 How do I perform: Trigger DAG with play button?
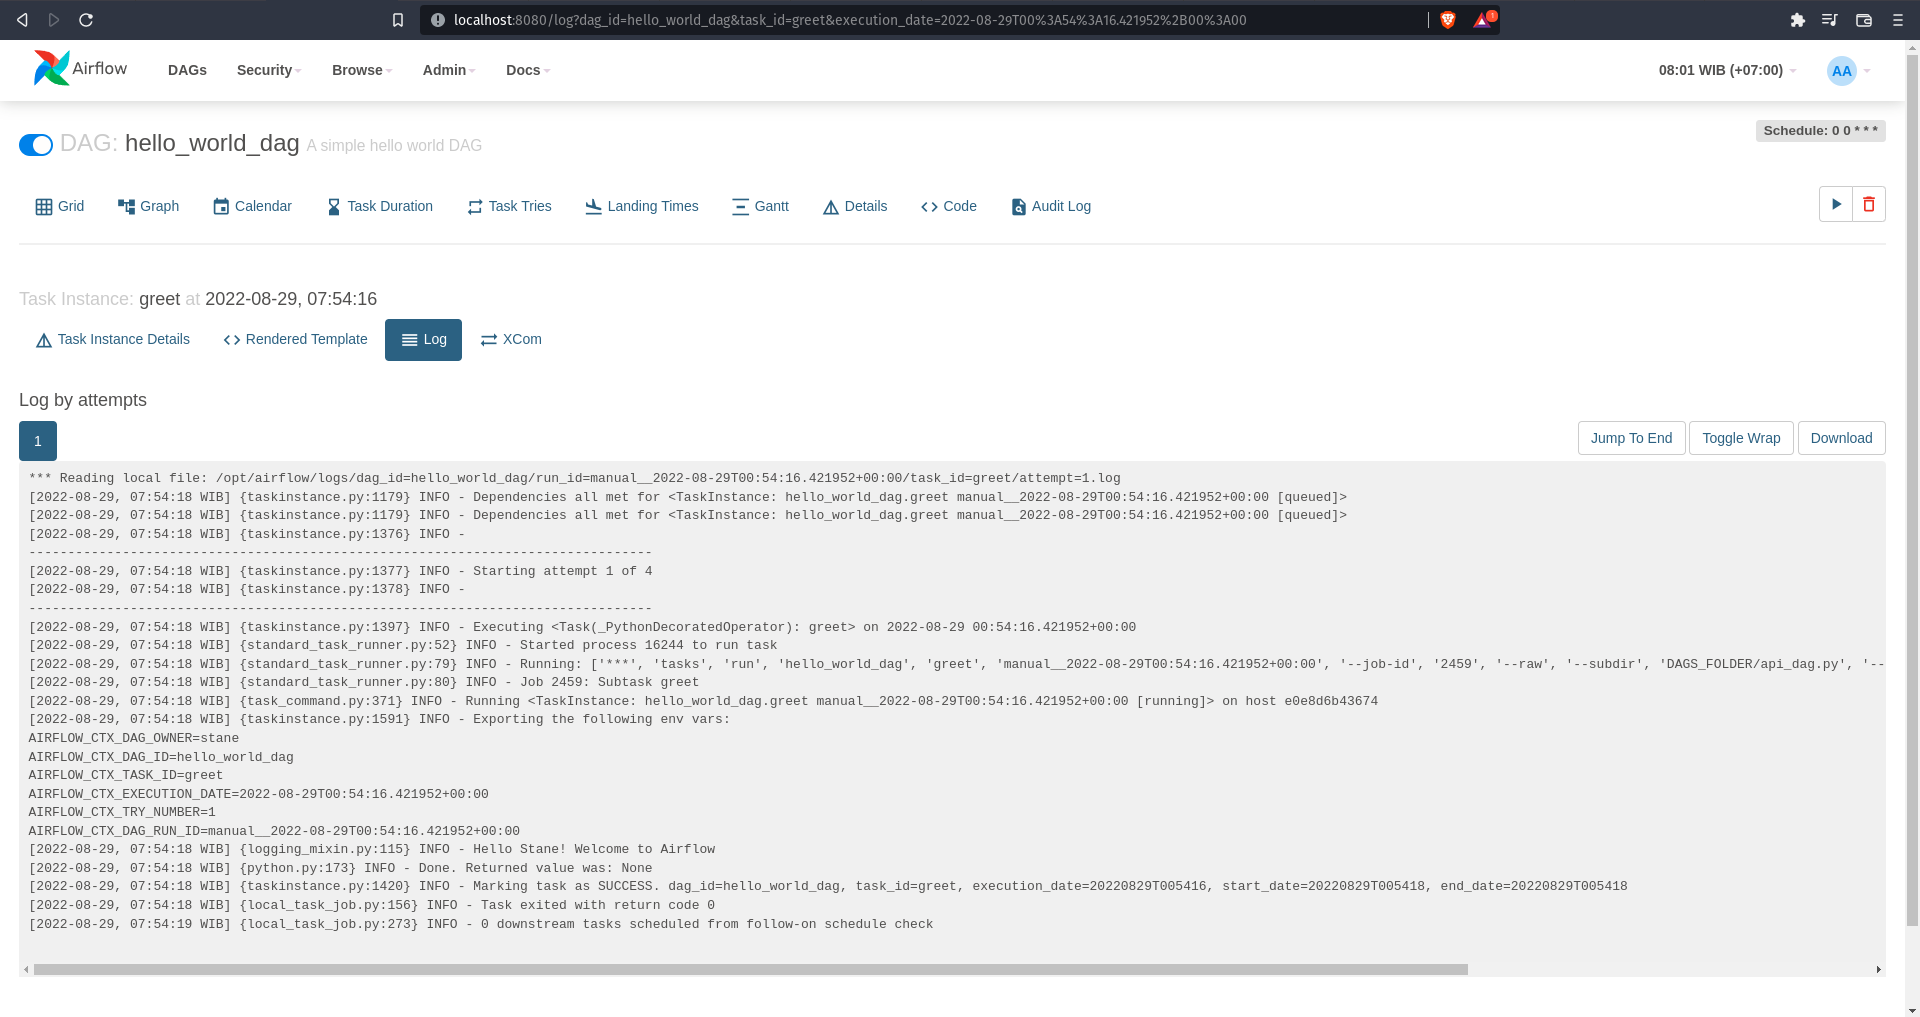tap(1836, 204)
